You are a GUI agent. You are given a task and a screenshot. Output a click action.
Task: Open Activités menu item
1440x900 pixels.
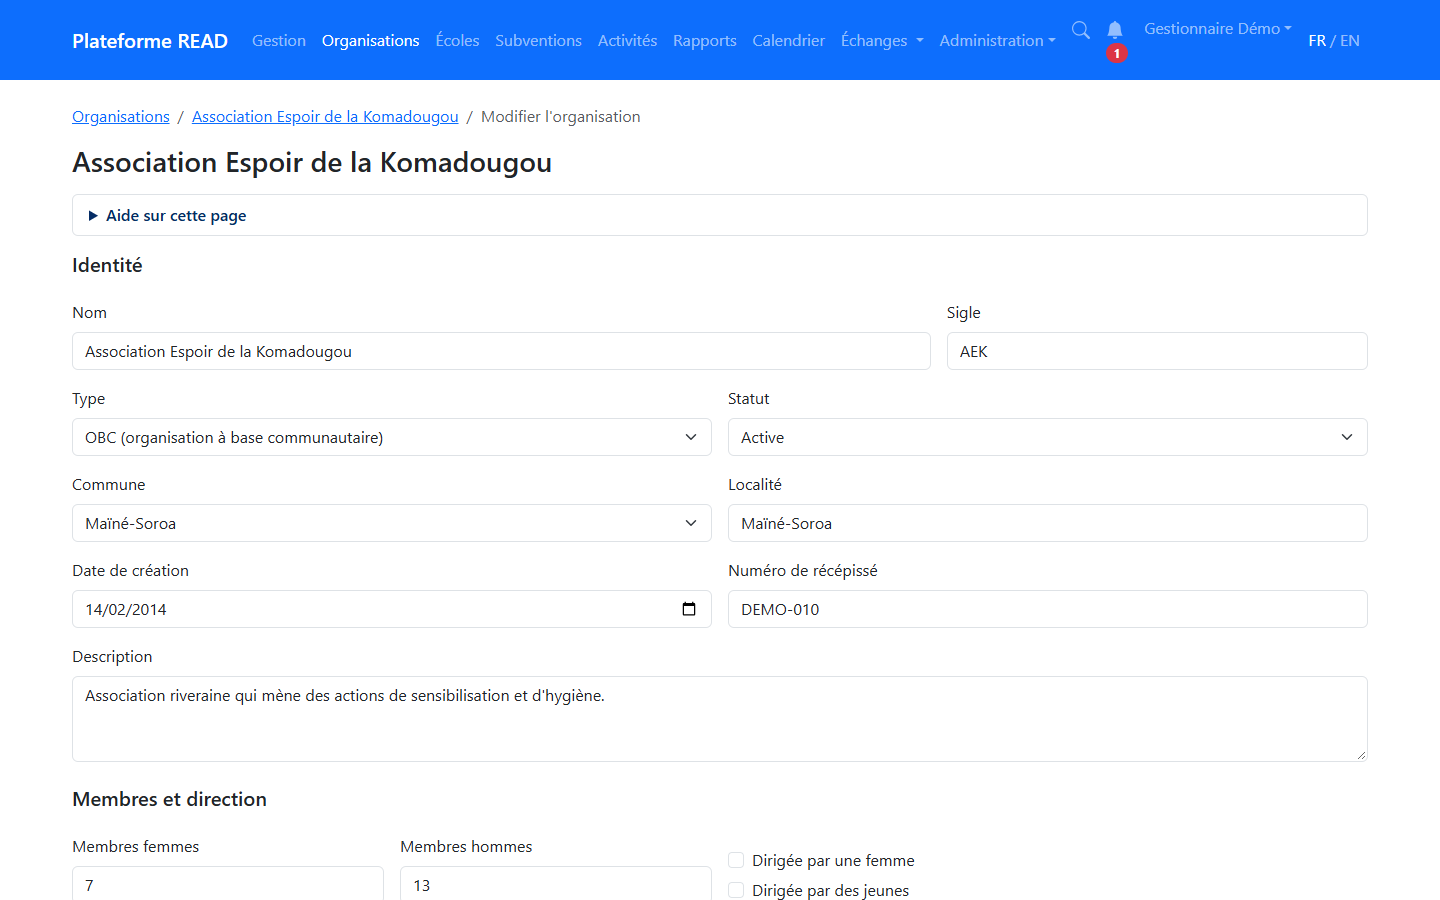click(627, 40)
